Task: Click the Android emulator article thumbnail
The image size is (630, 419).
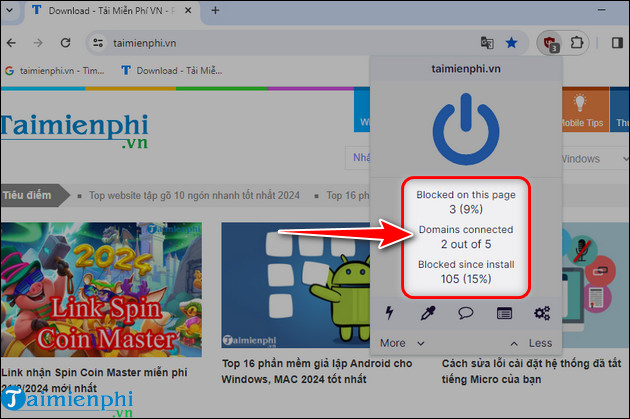Action: (x=295, y=285)
